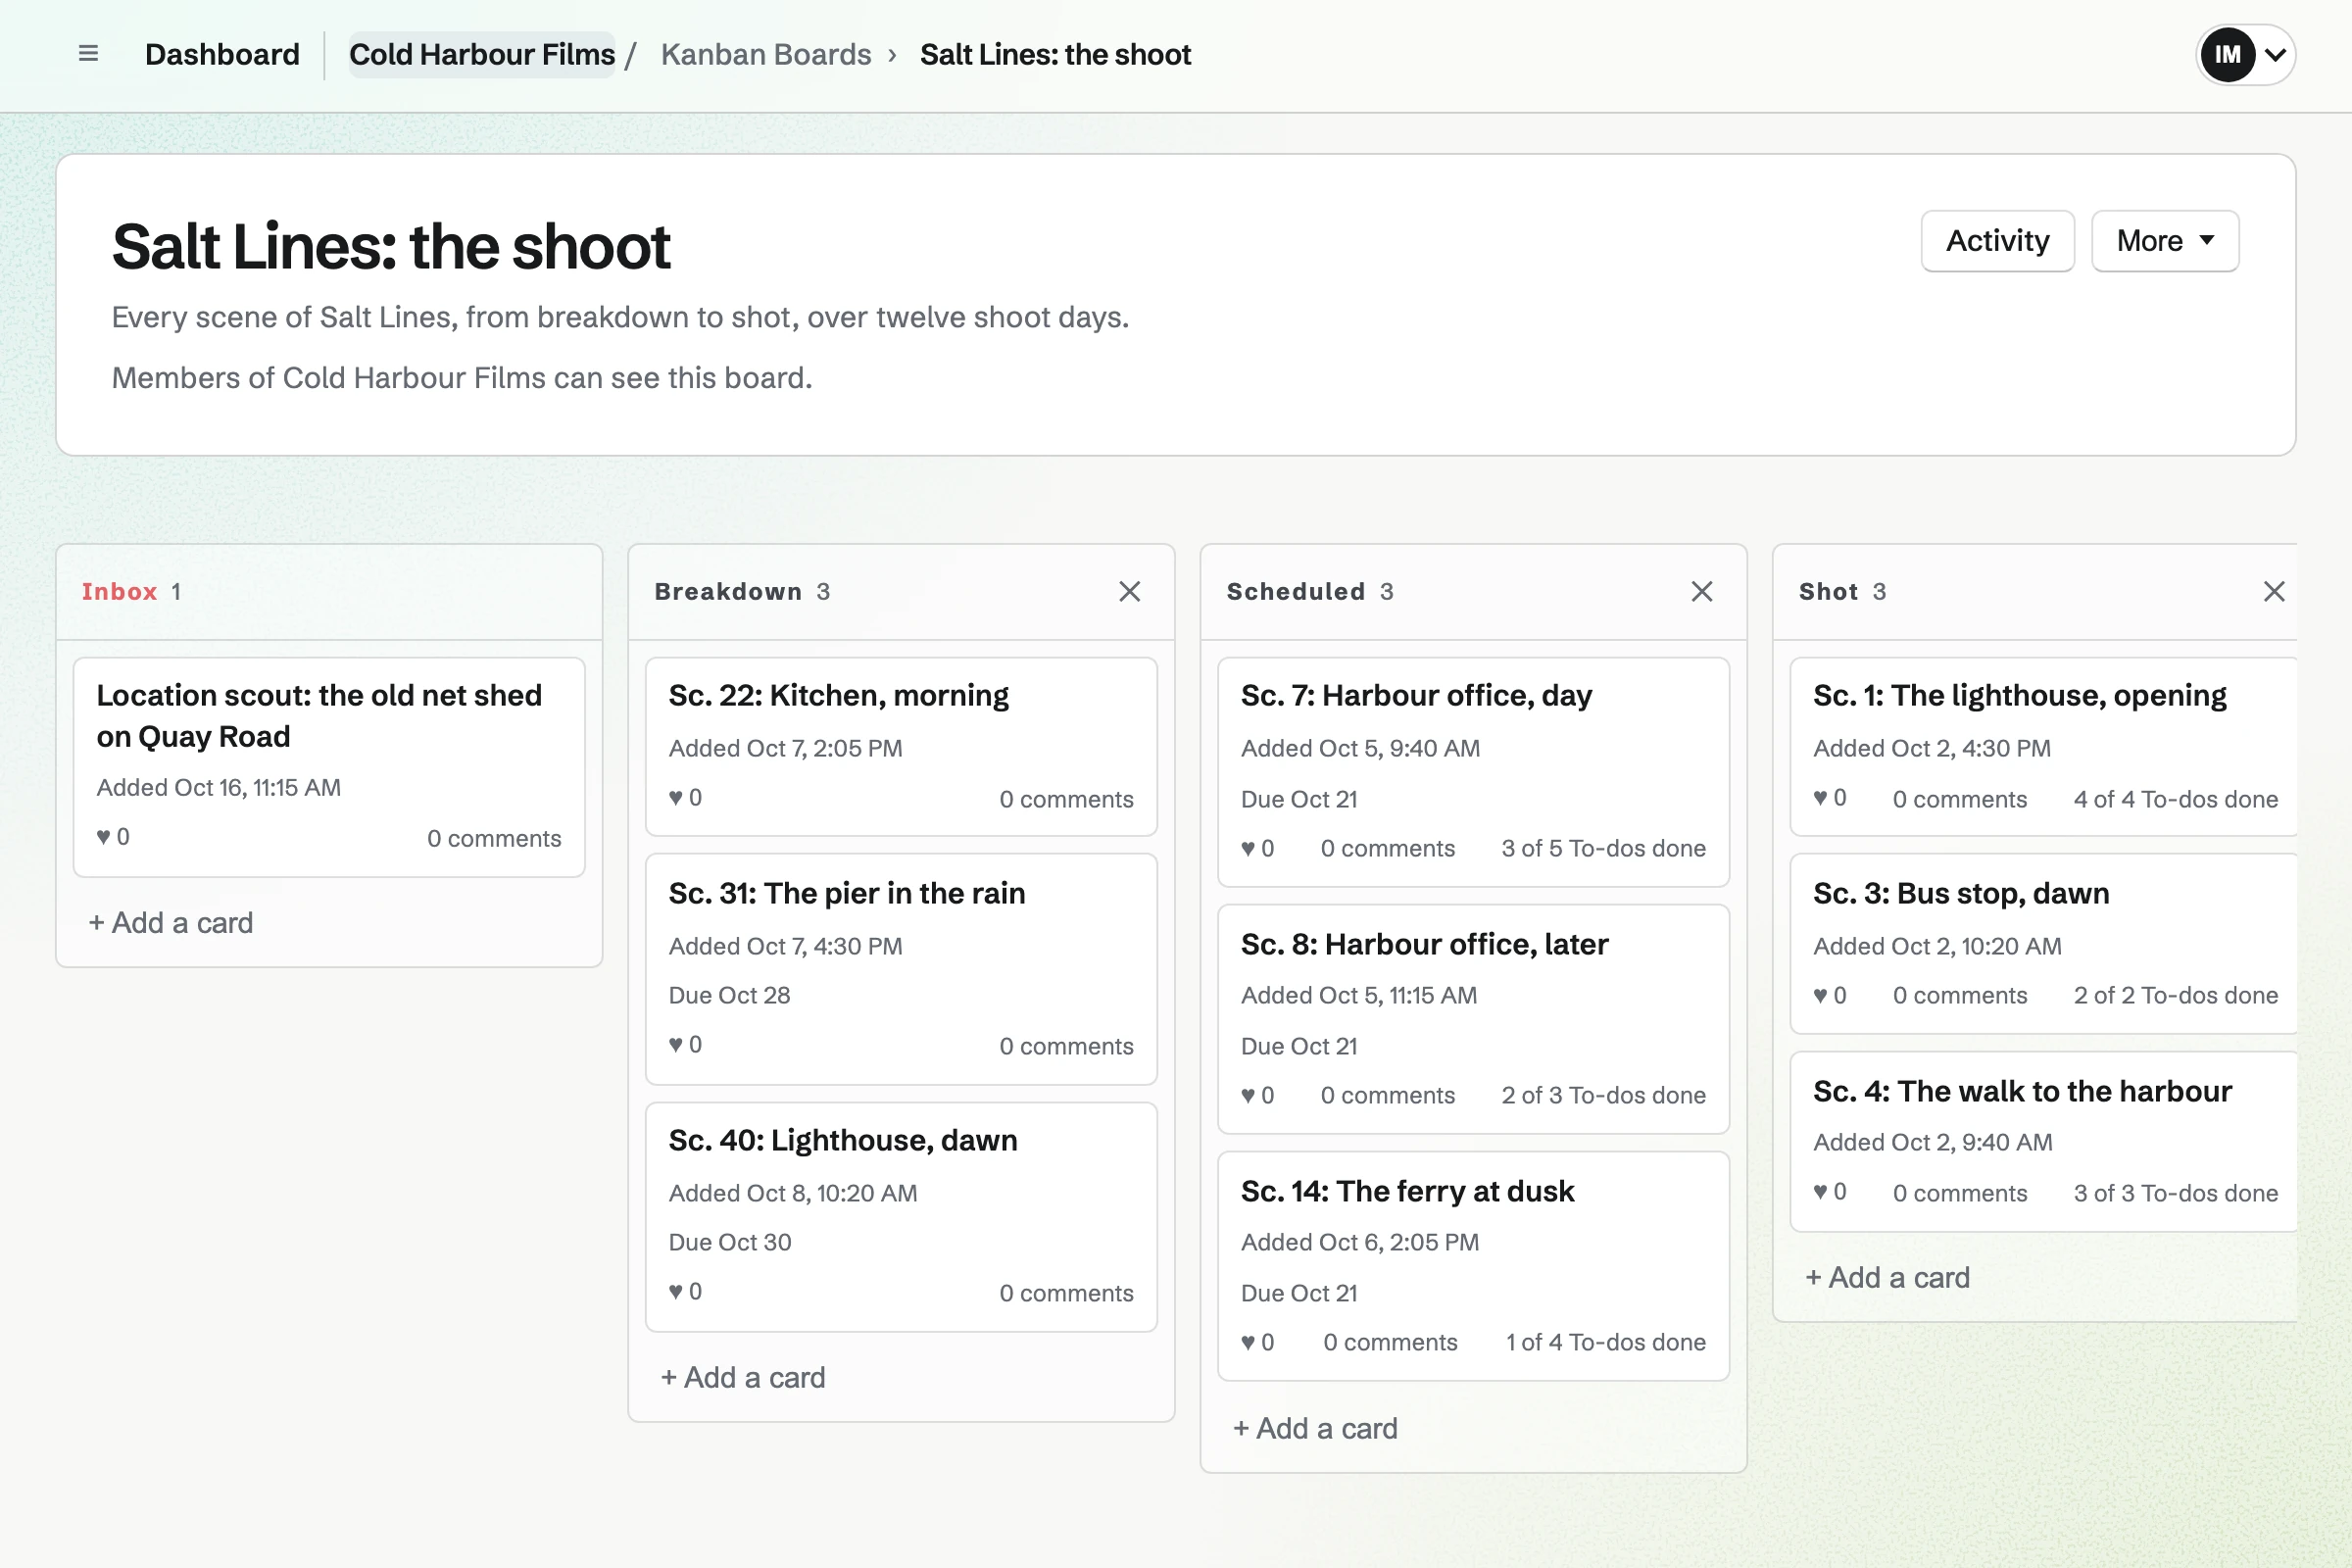
Task: Select the Breakdown column heading
Action: [728, 591]
